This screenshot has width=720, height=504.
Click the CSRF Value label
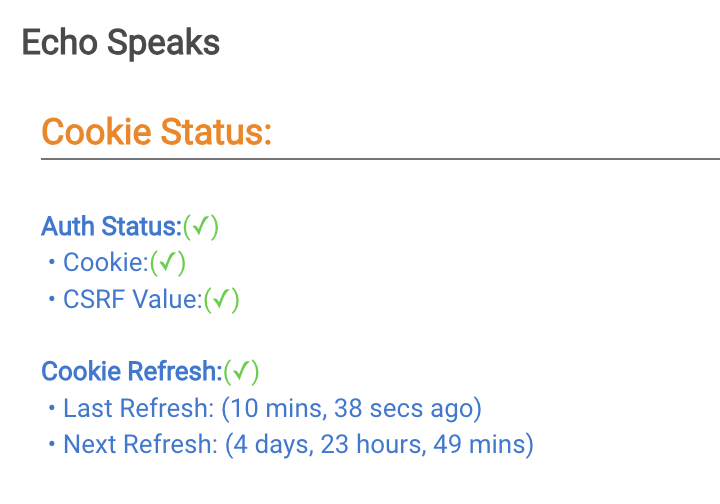(x=132, y=299)
